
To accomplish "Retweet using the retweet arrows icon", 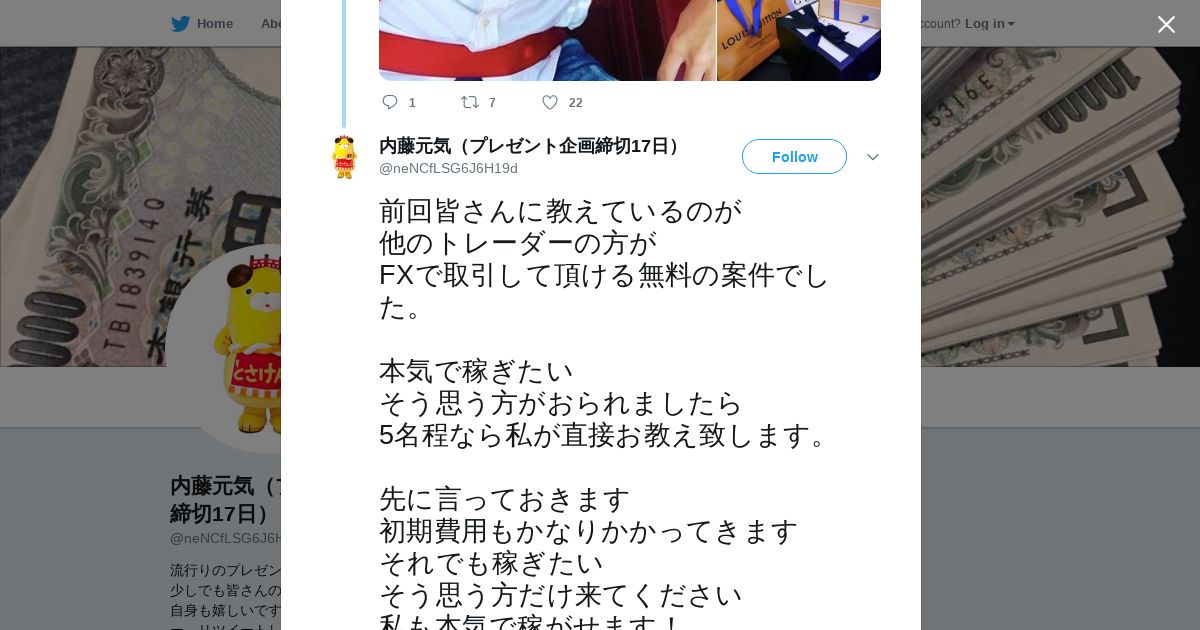I will 469,102.
